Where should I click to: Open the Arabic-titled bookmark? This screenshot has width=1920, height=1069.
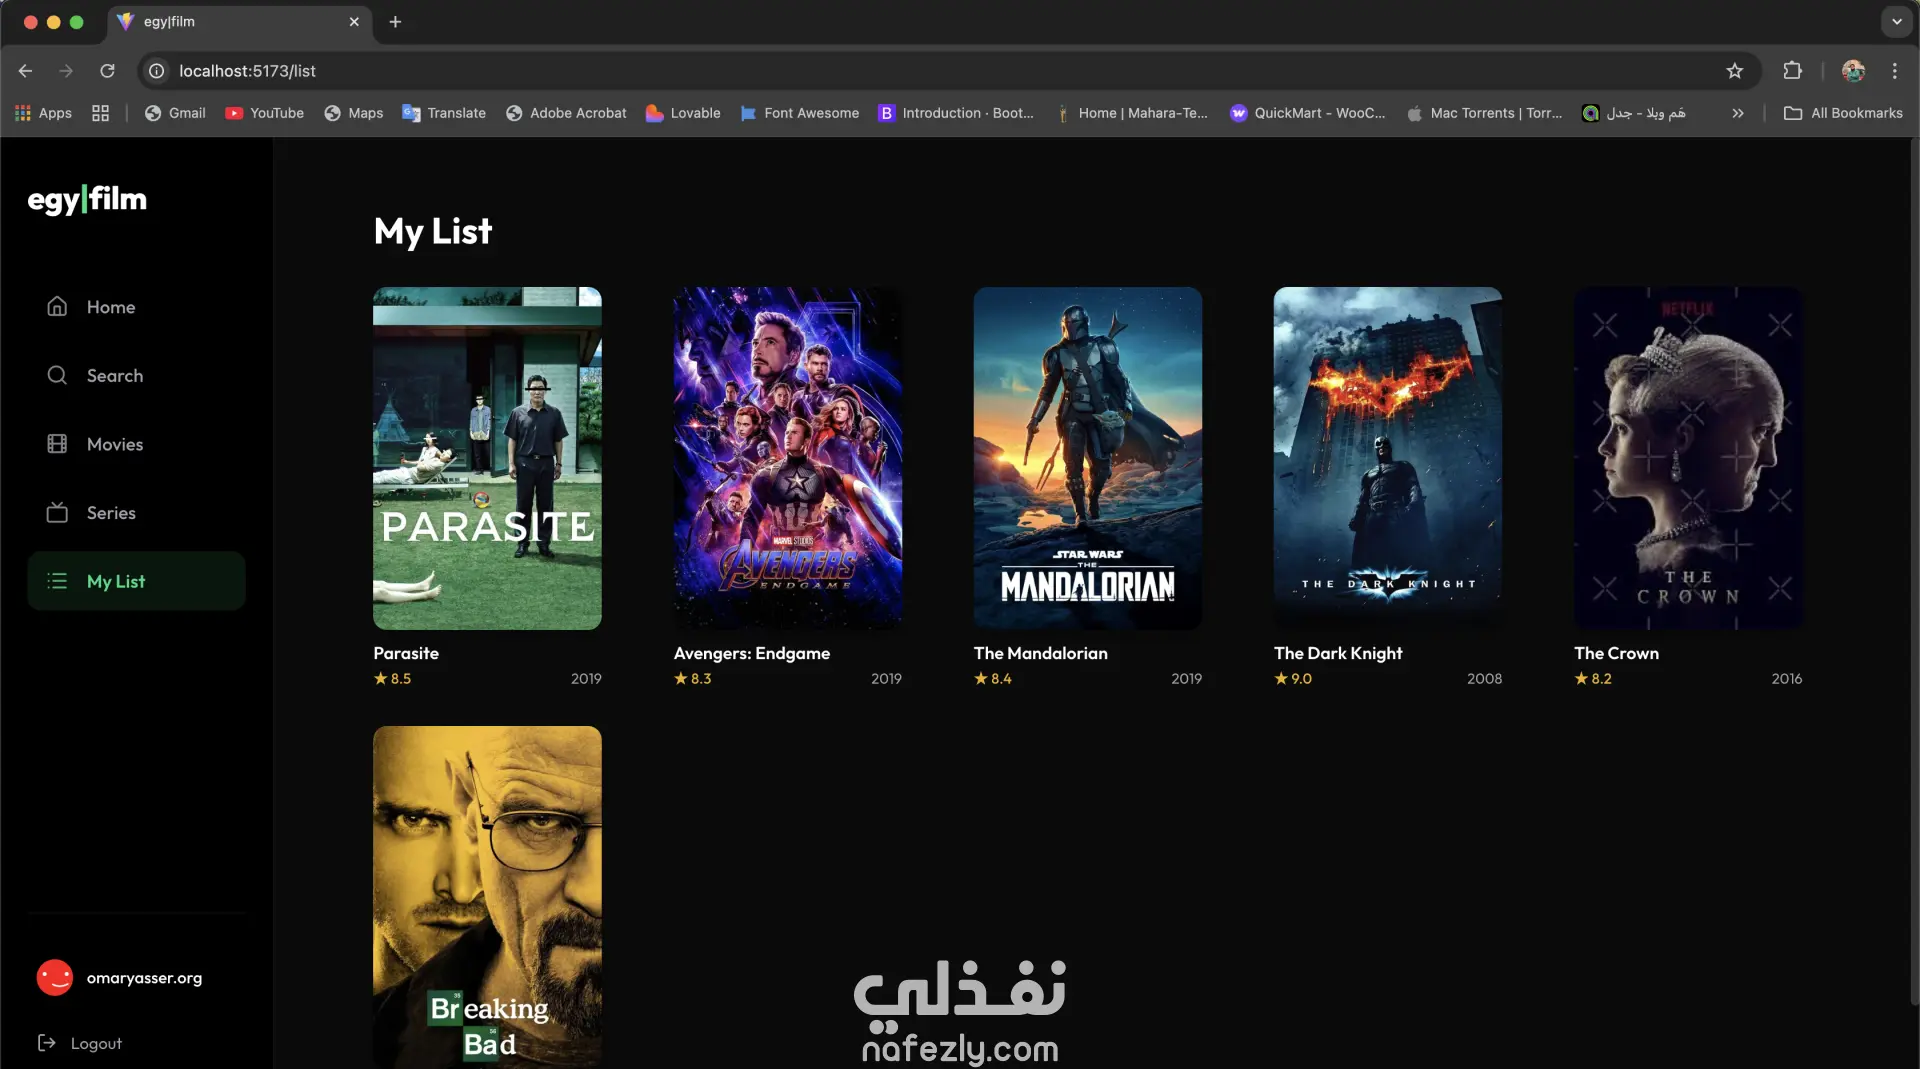tap(1634, 113)
